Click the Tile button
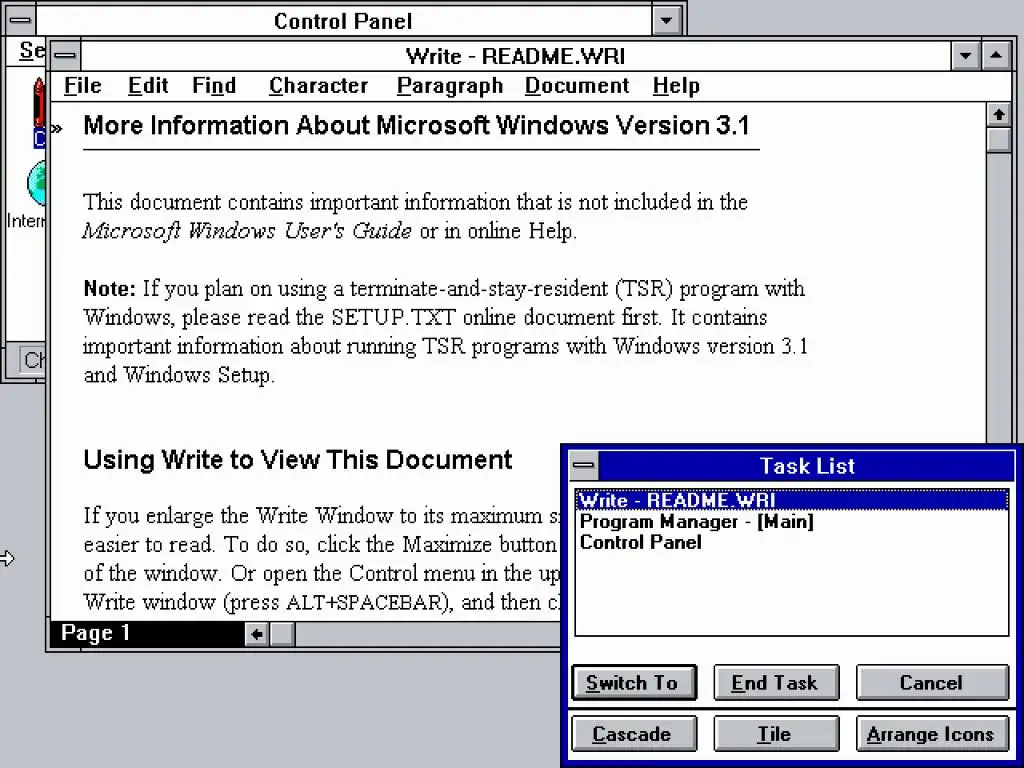 (775, 733)
